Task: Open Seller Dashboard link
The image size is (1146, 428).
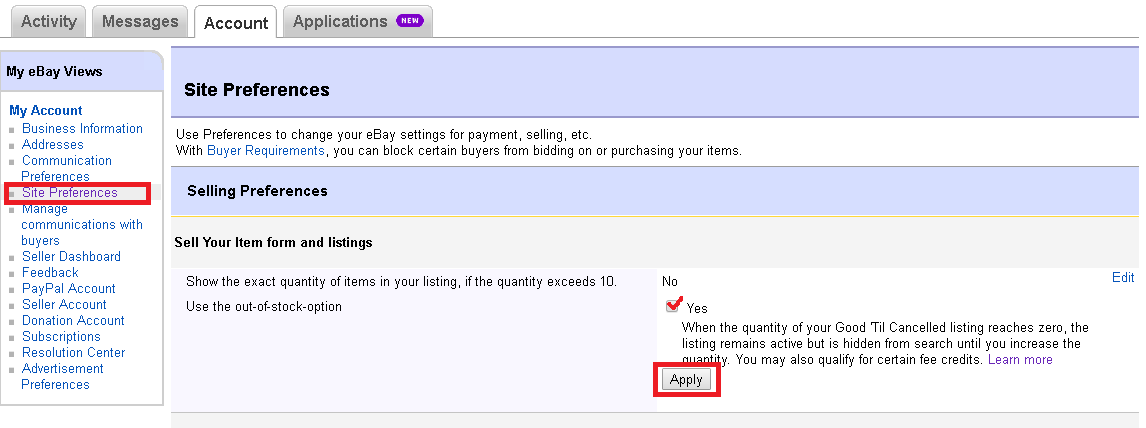Action: [x=72, y=256]
